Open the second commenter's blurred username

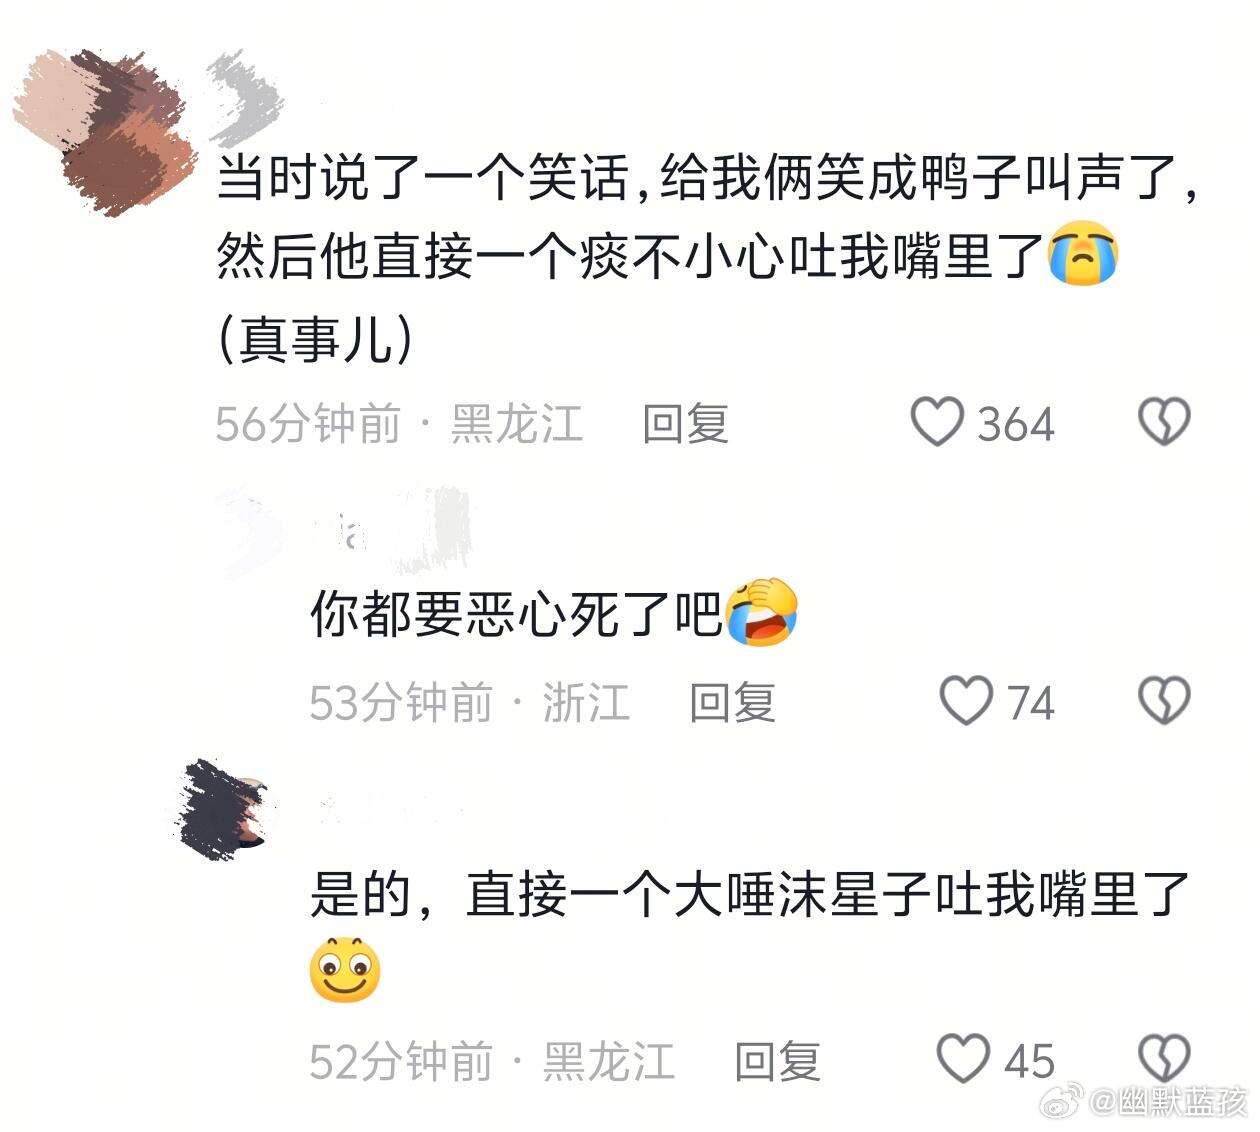click(x=392, y=530)
